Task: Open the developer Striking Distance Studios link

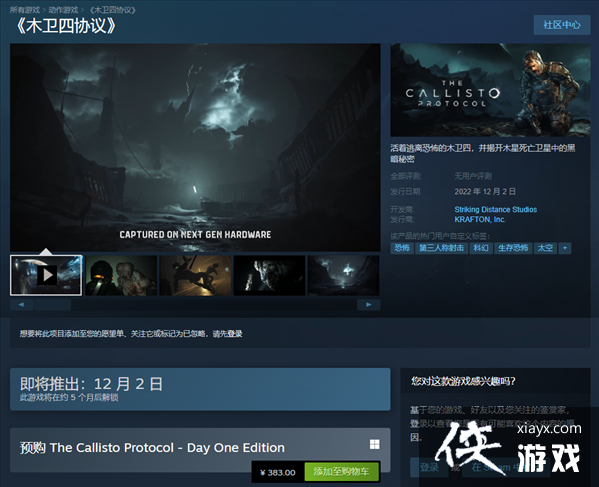Action: (x=495, y=209)
